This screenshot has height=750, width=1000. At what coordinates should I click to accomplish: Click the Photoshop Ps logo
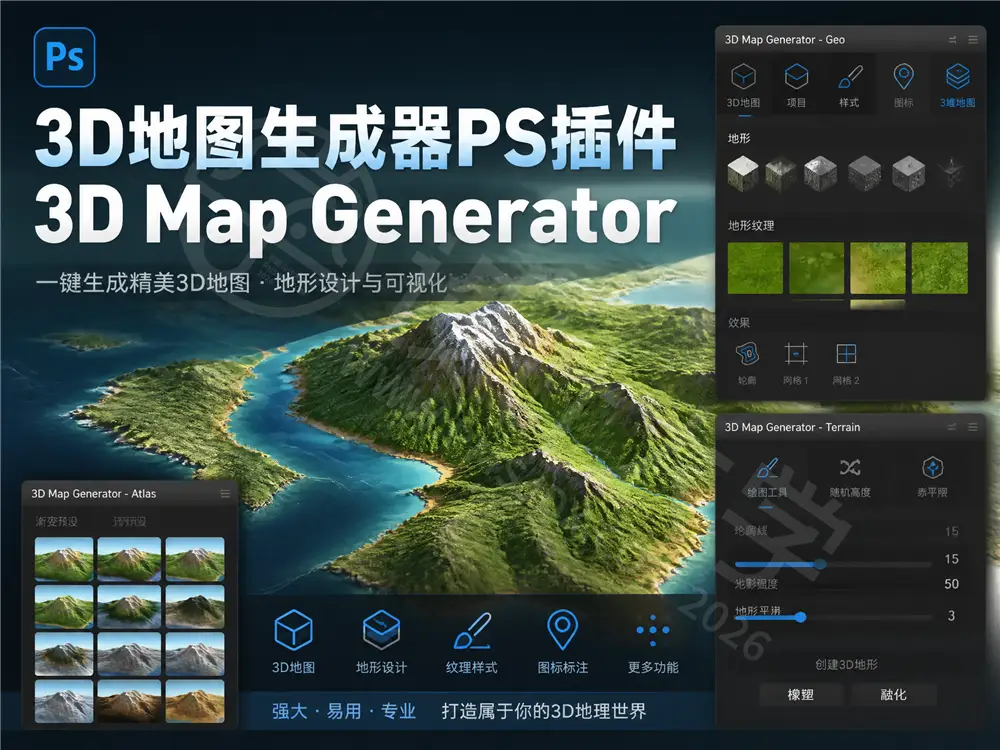click(x=64, y=57)
